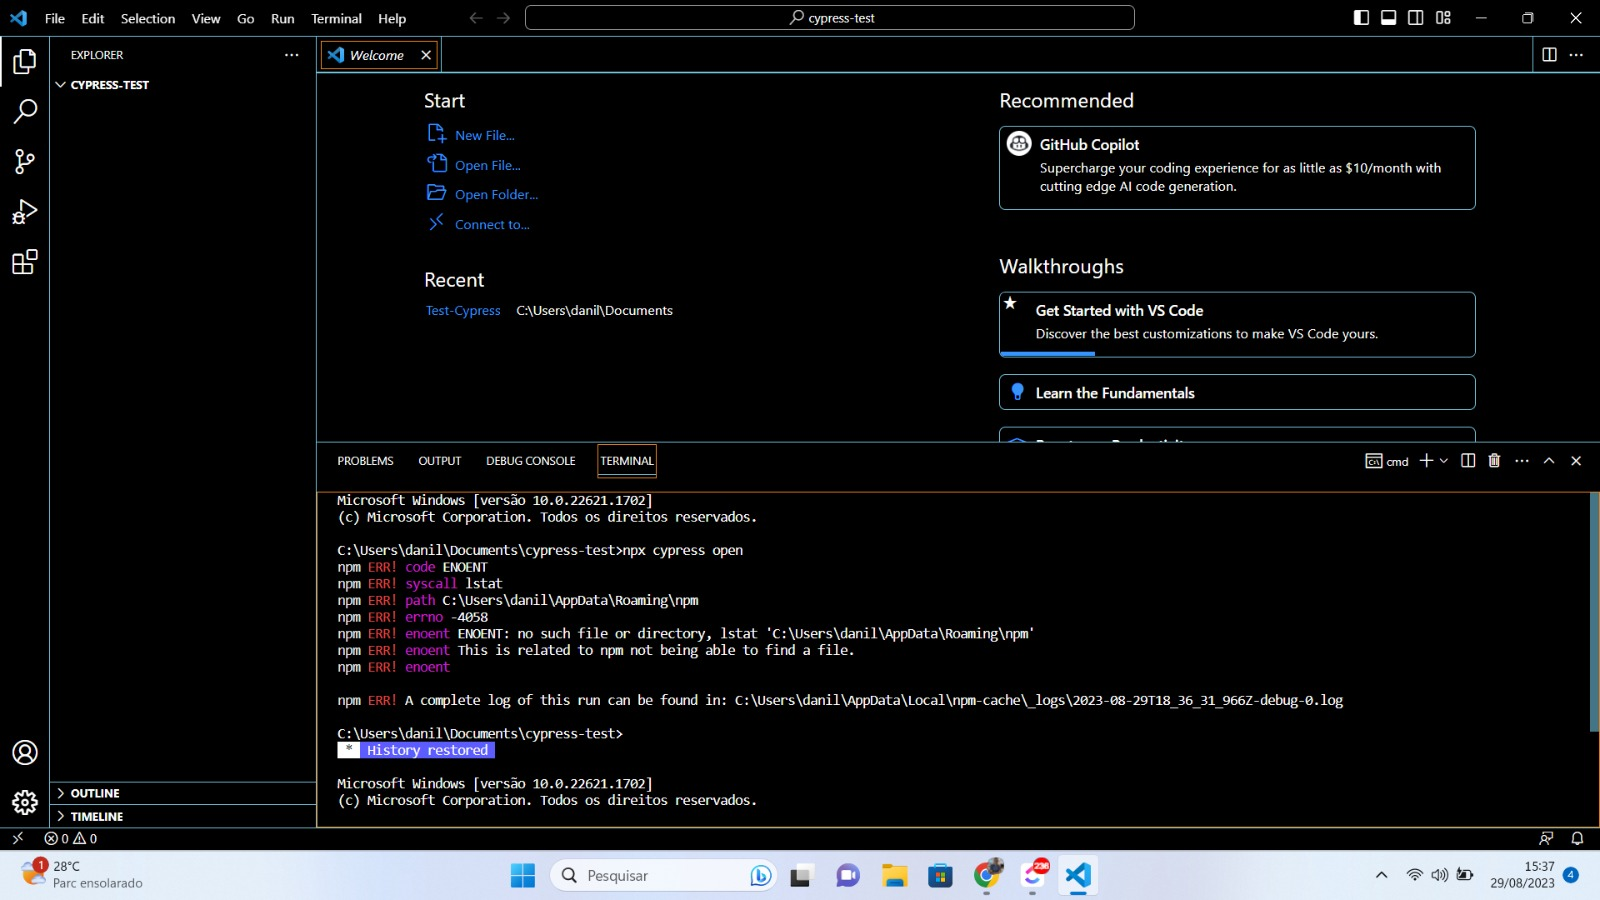Open GitHub Copilot recommendation card

[x=1237, y=168]
